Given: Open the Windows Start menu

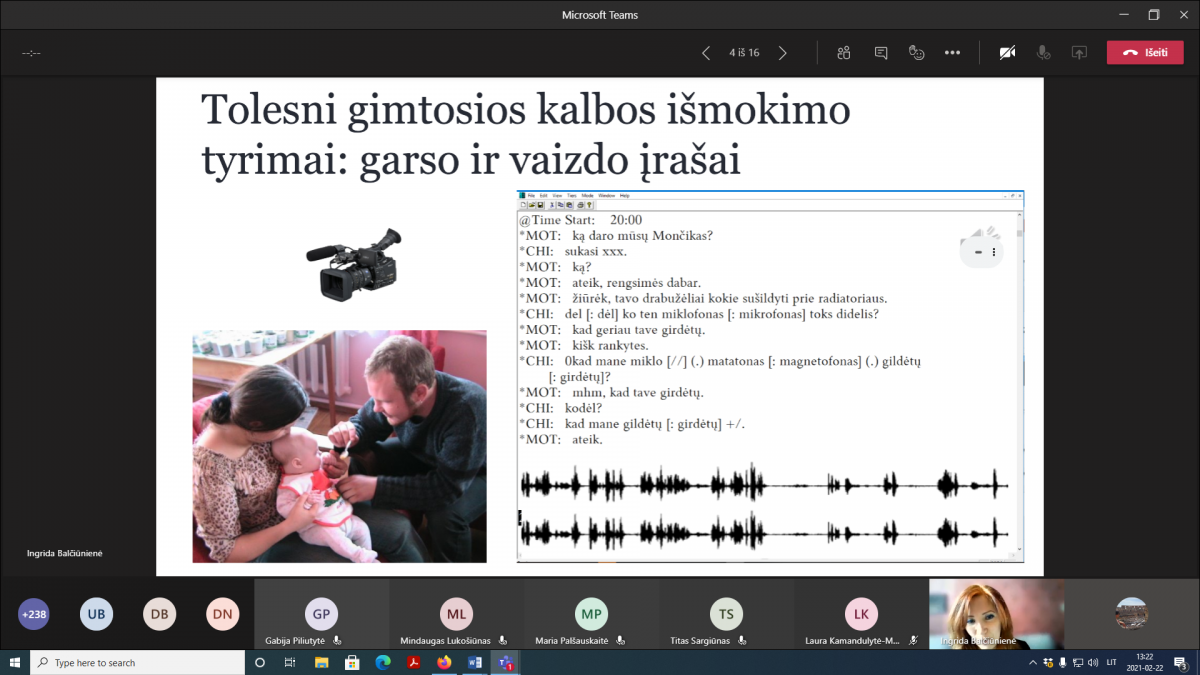Looking at the screenshot, I should point(15,662).
